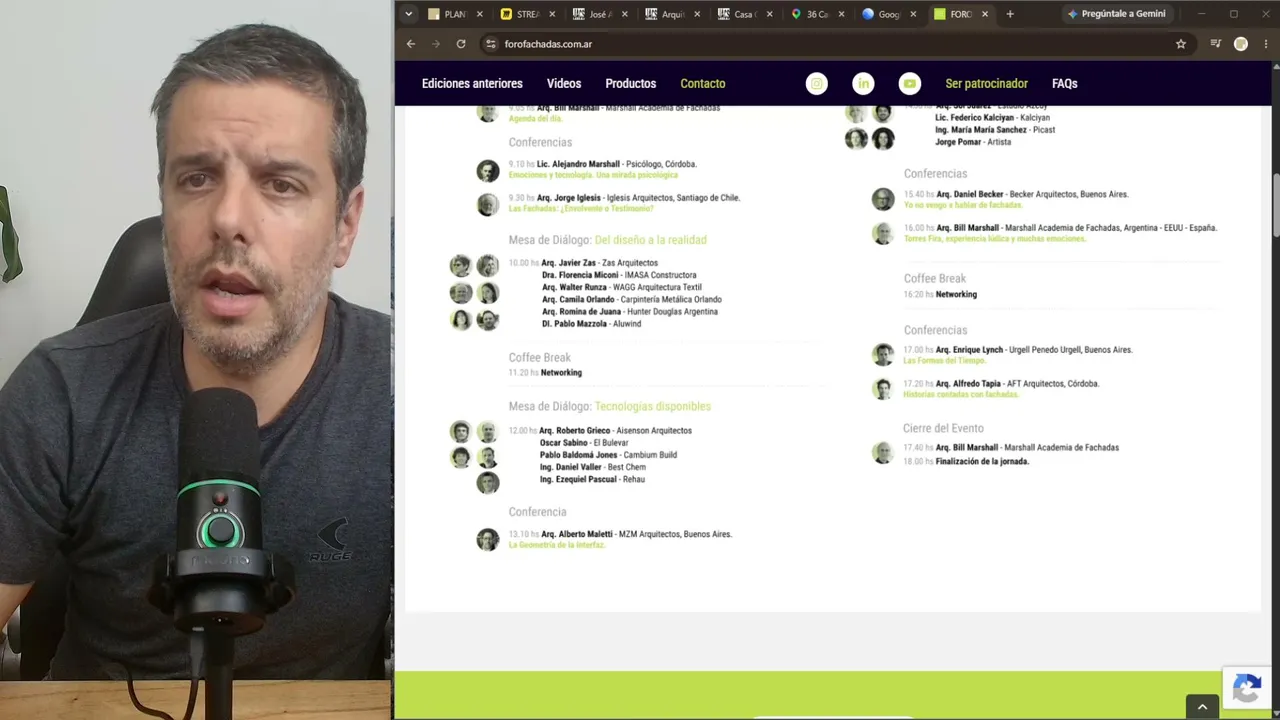The width and height of the screenshot is (1280, 720).
Task: Open 'Yo no vengo a hablar de fachadas' link
Action: [x=963, y=205]
